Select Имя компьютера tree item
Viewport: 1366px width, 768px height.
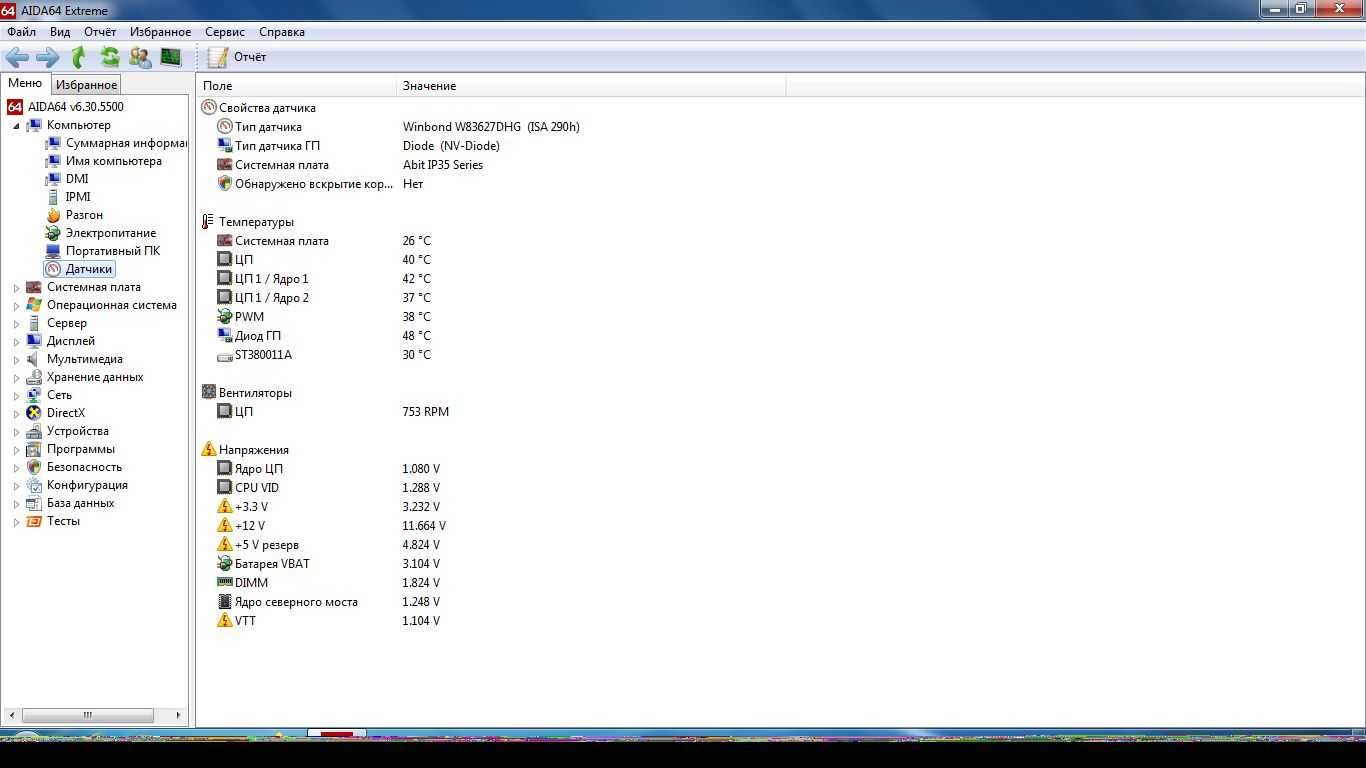pos(104,161)
